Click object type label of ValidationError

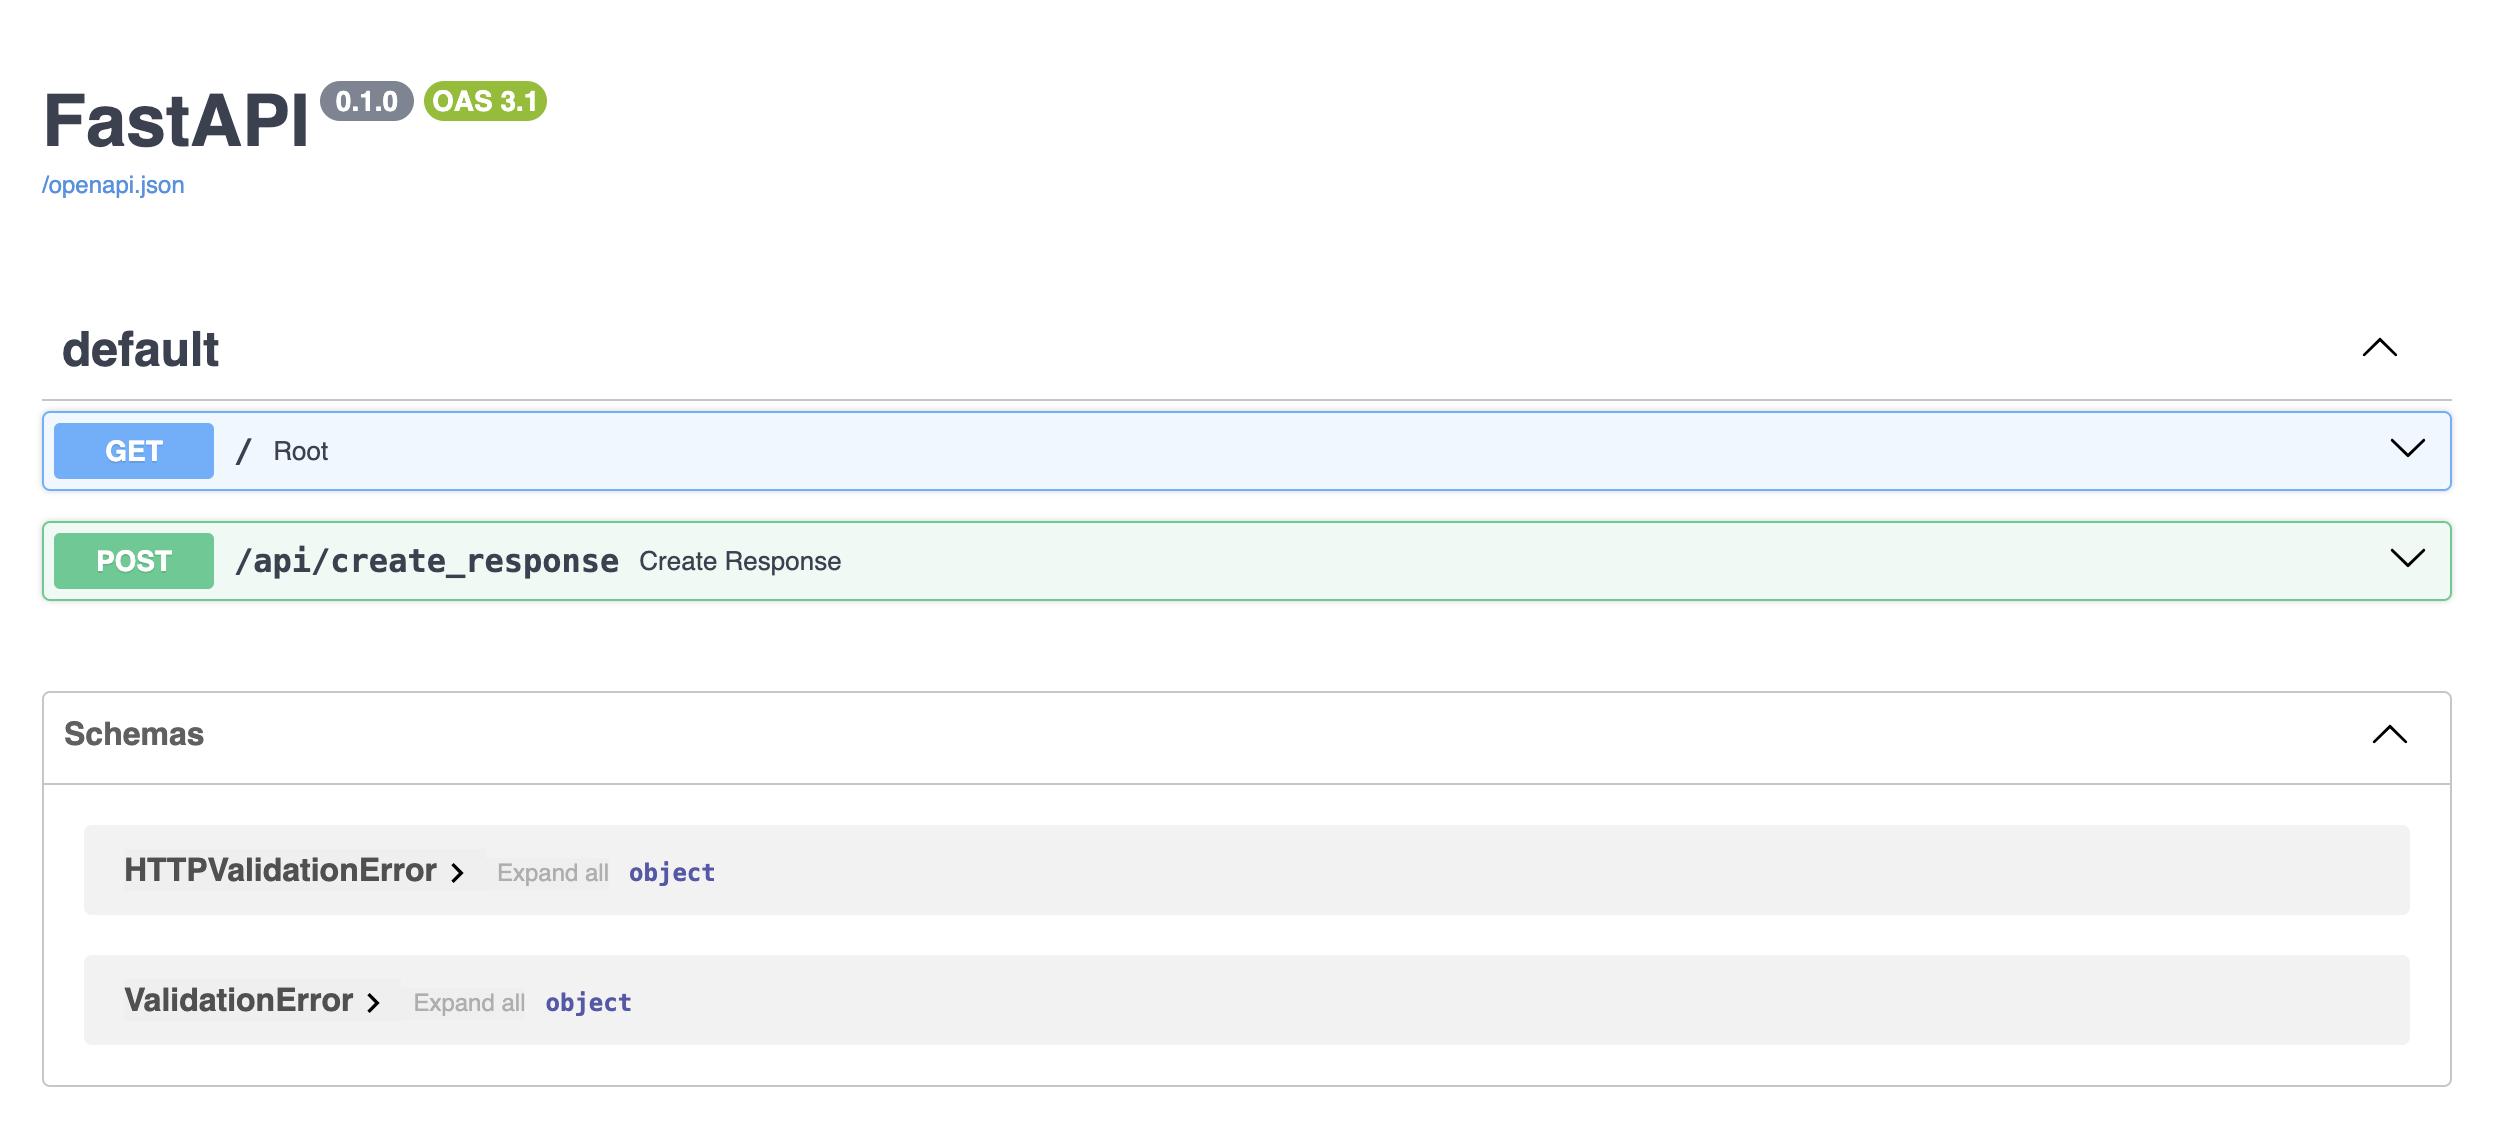tap(588, 1003)
